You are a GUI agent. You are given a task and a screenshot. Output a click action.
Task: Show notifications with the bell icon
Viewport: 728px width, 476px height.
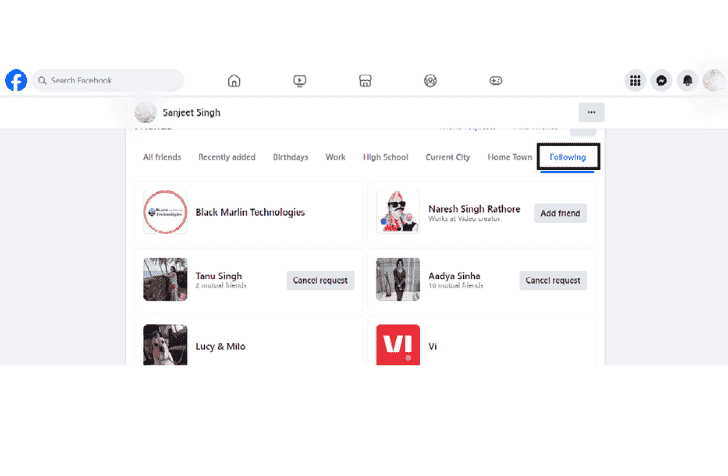point(688,81)
